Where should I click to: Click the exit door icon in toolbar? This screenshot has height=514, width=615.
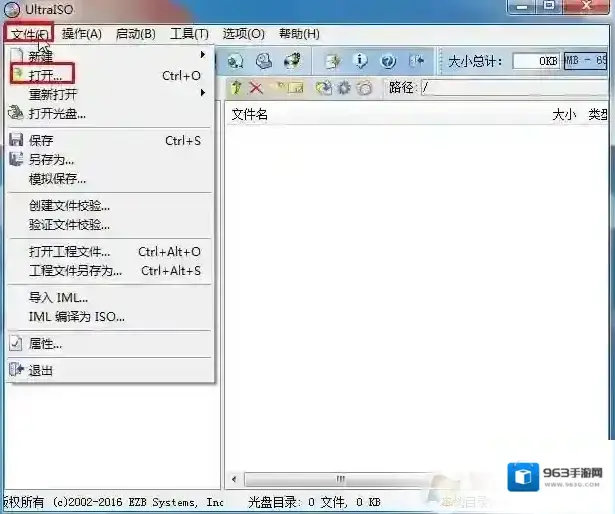pyautogui.click(x=416, y=61)
